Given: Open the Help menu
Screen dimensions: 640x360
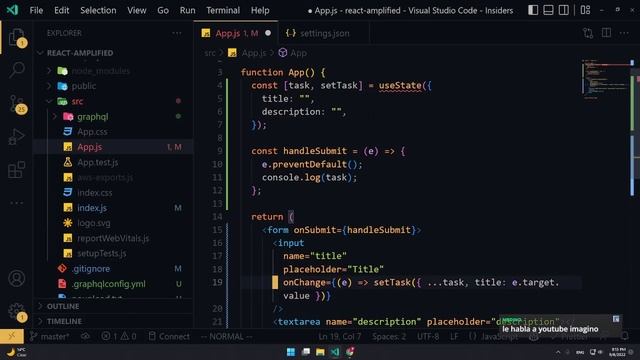Looking at the screenshot, I should pyautogui.click(x=260, y=10).
